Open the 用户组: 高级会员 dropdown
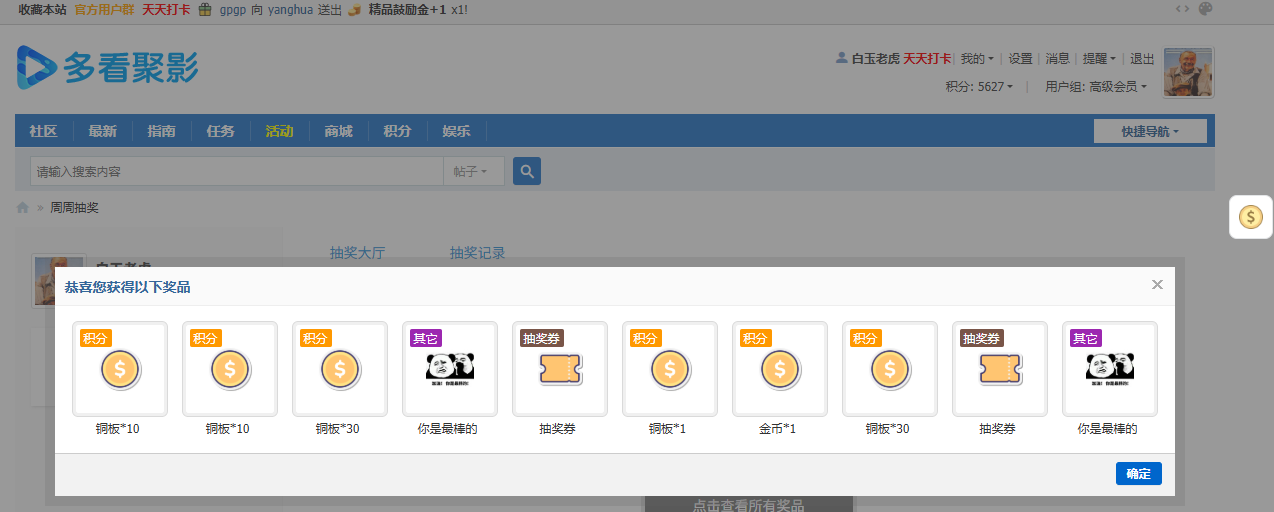The width and height of the screenshot is (1274, 512). pyautogui.click(x=1095, y=87)
